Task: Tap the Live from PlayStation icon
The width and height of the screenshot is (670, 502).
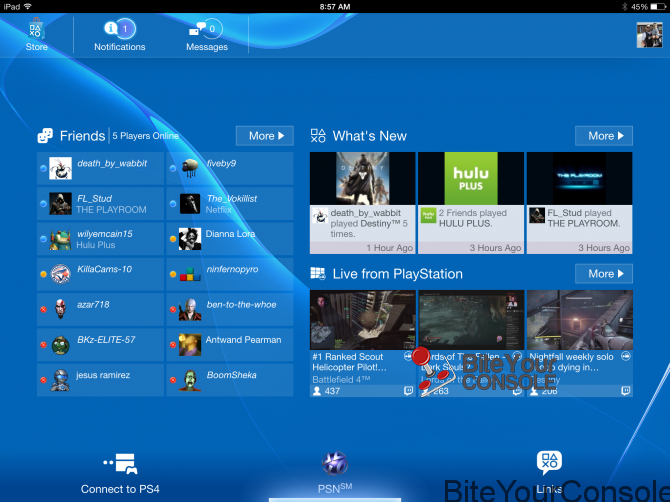Action: click(318, 273)
